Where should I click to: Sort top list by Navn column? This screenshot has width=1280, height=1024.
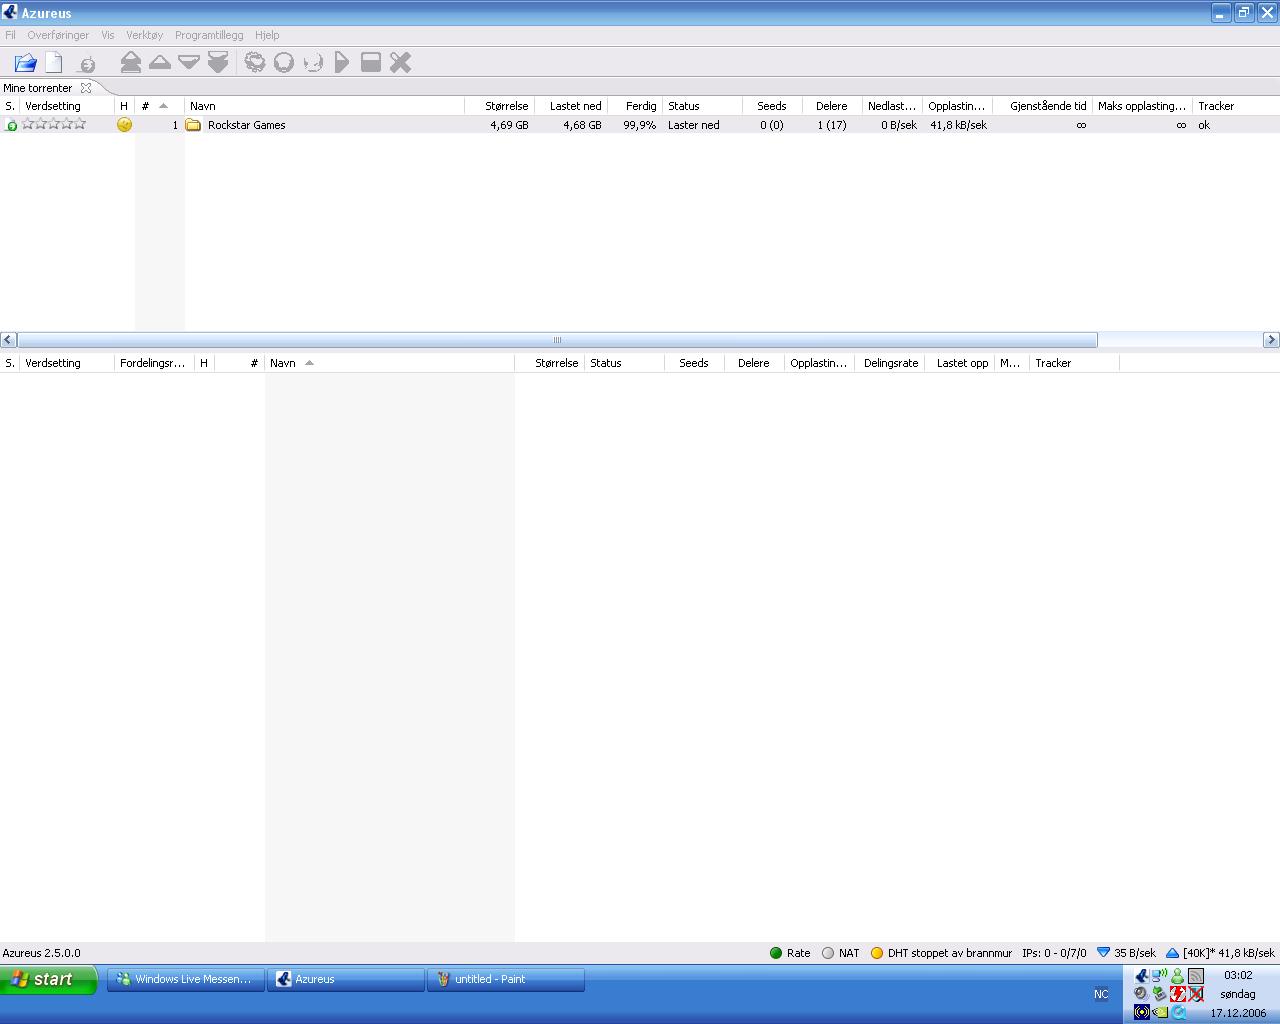click(x=324, y=106)
